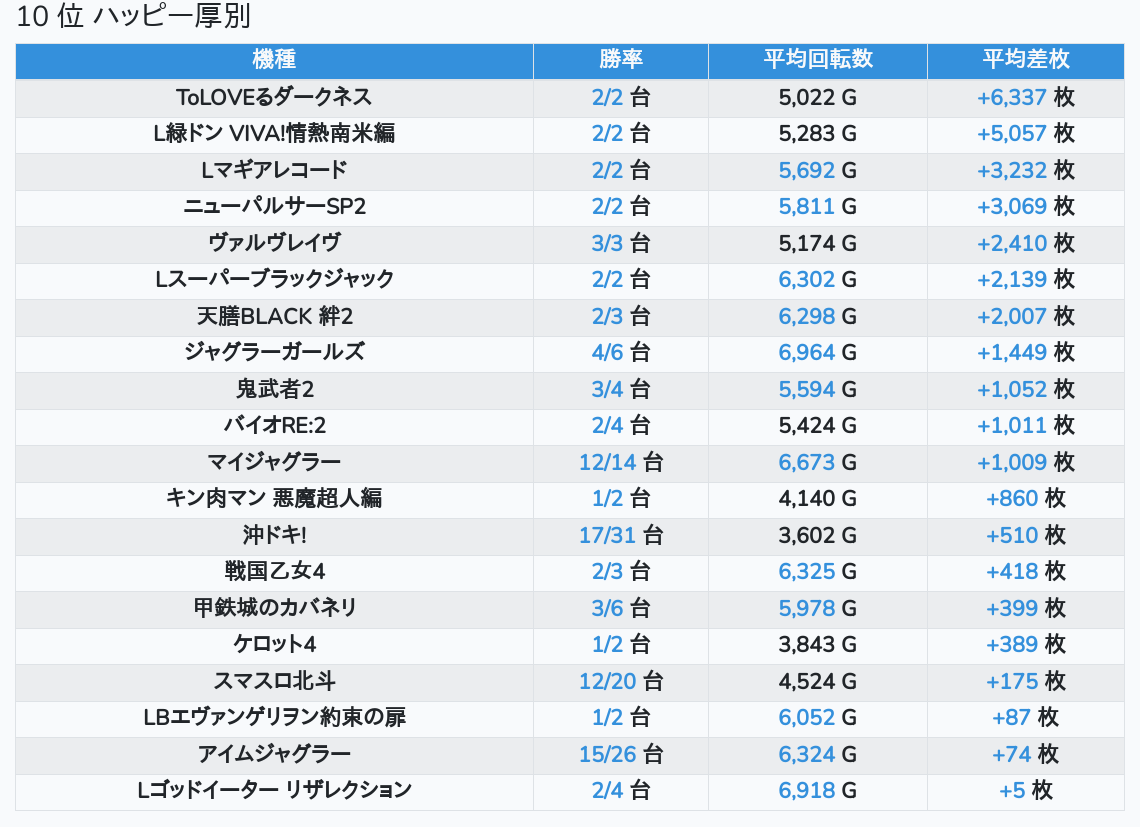Viewport: 1140px width, 827px height.
Task: Select the ToLOVEるダークネス machine name
Action: [x=274, y=97]
